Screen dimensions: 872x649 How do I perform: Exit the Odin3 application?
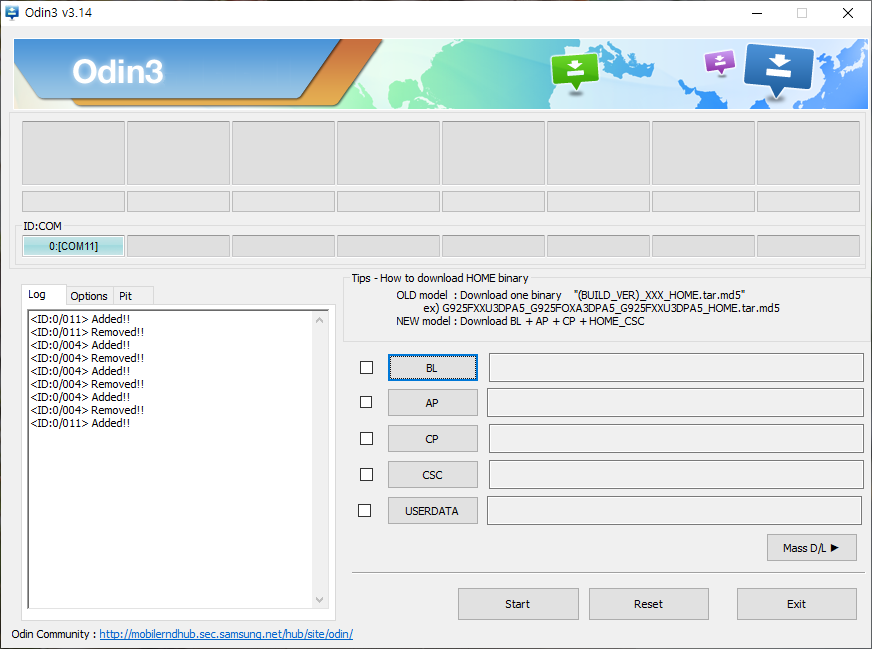pyautogui.click(x=796, y=604)
